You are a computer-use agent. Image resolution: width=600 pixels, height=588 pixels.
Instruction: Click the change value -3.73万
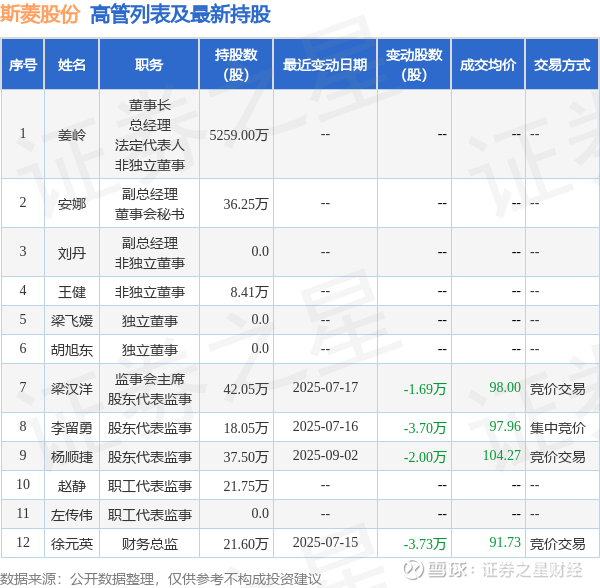425,544
